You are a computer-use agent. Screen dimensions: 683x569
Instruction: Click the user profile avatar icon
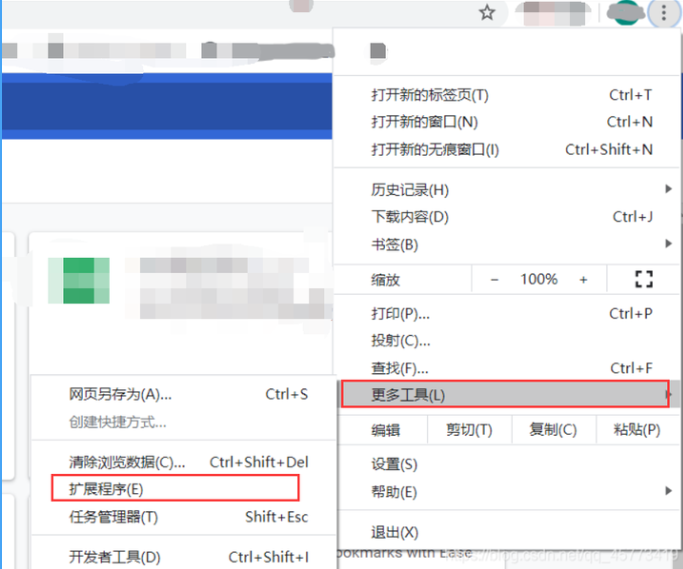click(x=623, y=13)
